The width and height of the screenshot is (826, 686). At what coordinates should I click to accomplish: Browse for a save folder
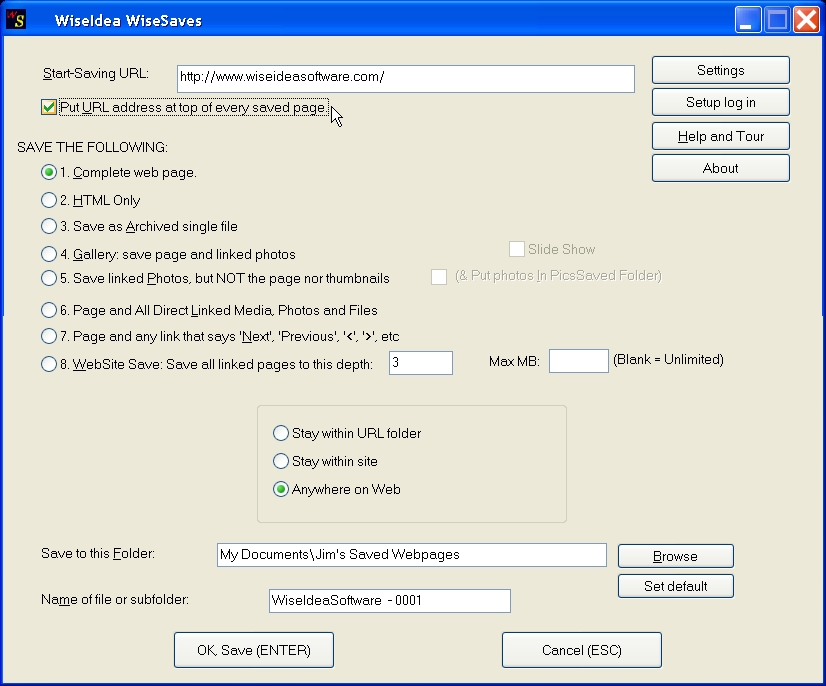click(x=676, y=556)
